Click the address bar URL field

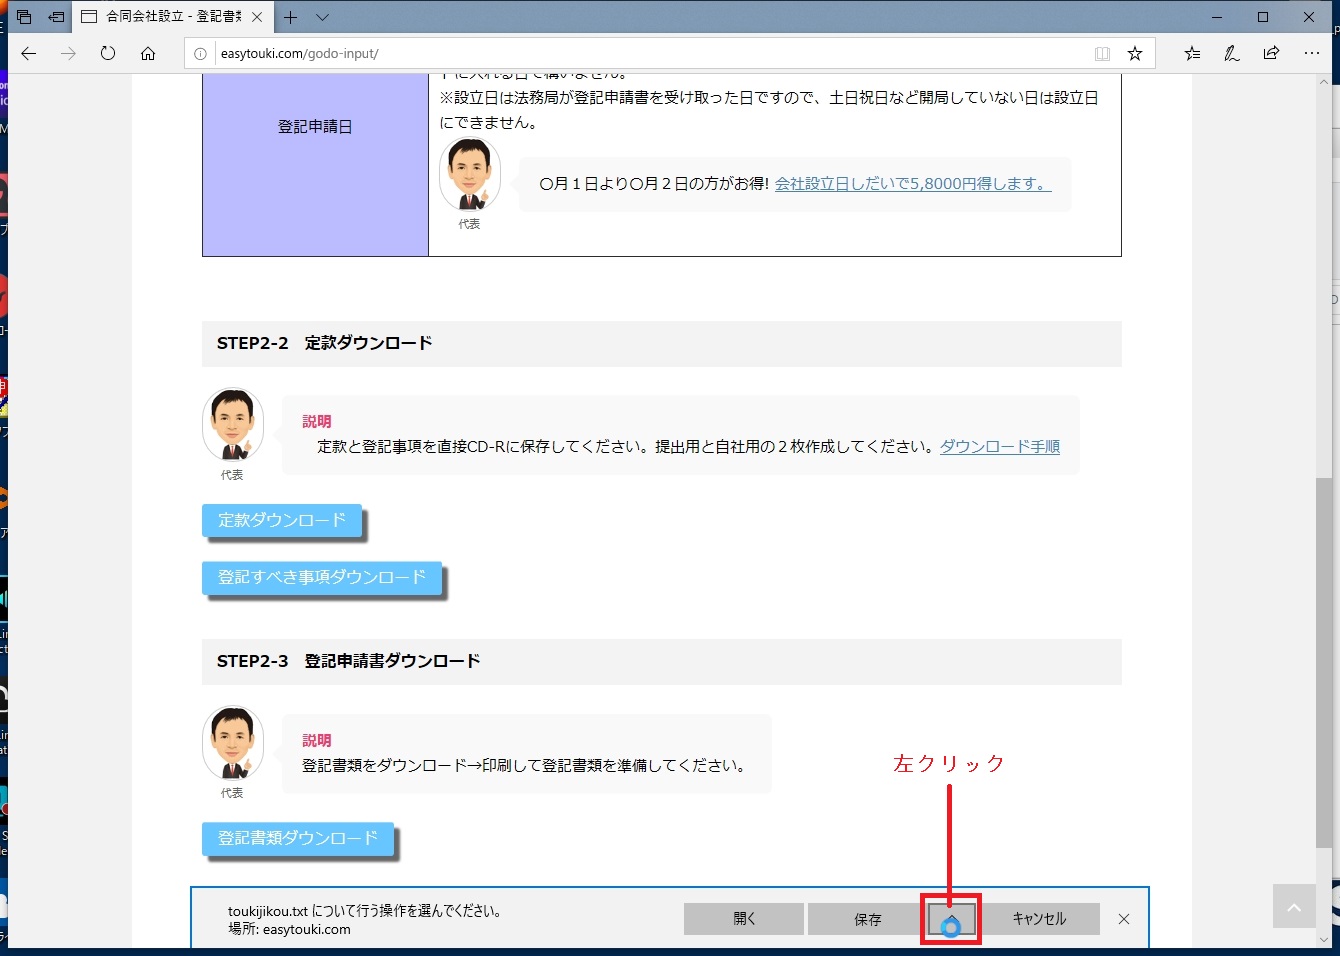(640, 54)
